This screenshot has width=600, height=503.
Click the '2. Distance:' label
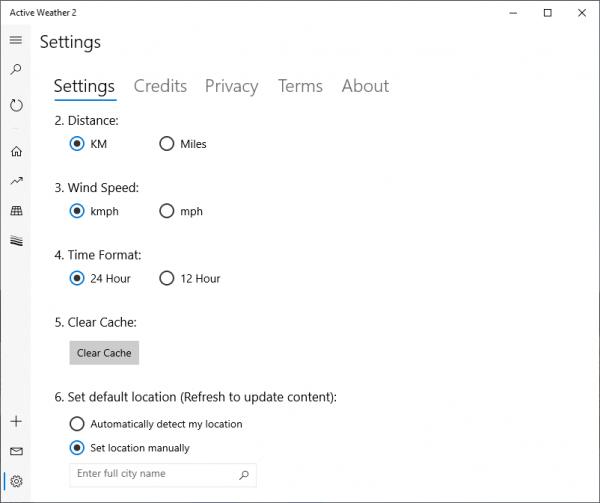pyautogui.click(x=86, y=120)
